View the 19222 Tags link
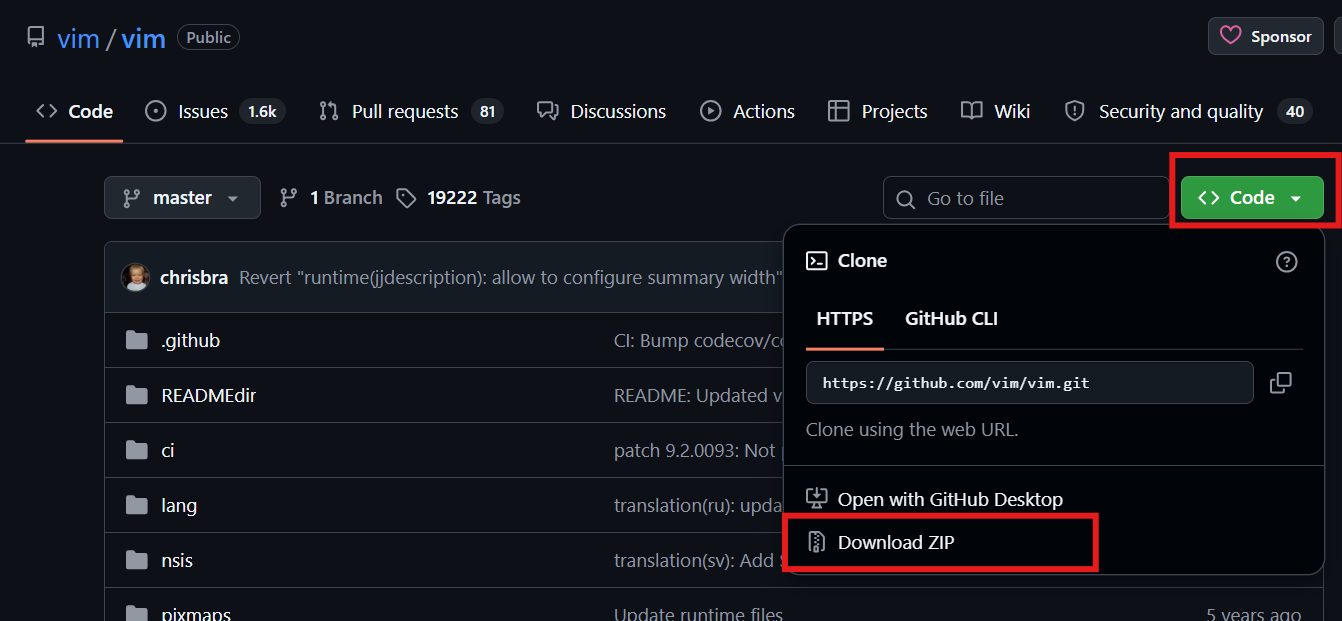The width and height of the screenshot is (1342, 621). pos(459,198)
